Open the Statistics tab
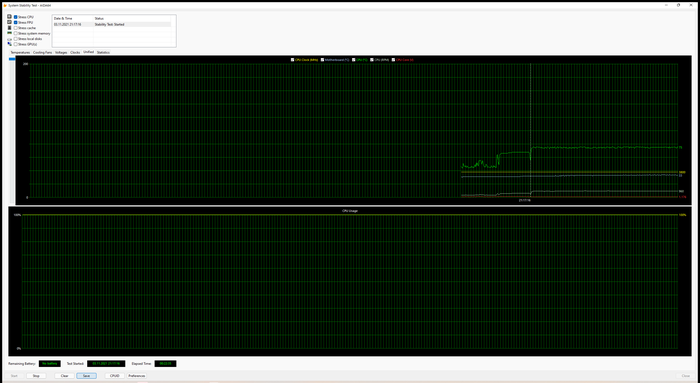700x383 pixels. pyautogui.click(x=103, y=52)
